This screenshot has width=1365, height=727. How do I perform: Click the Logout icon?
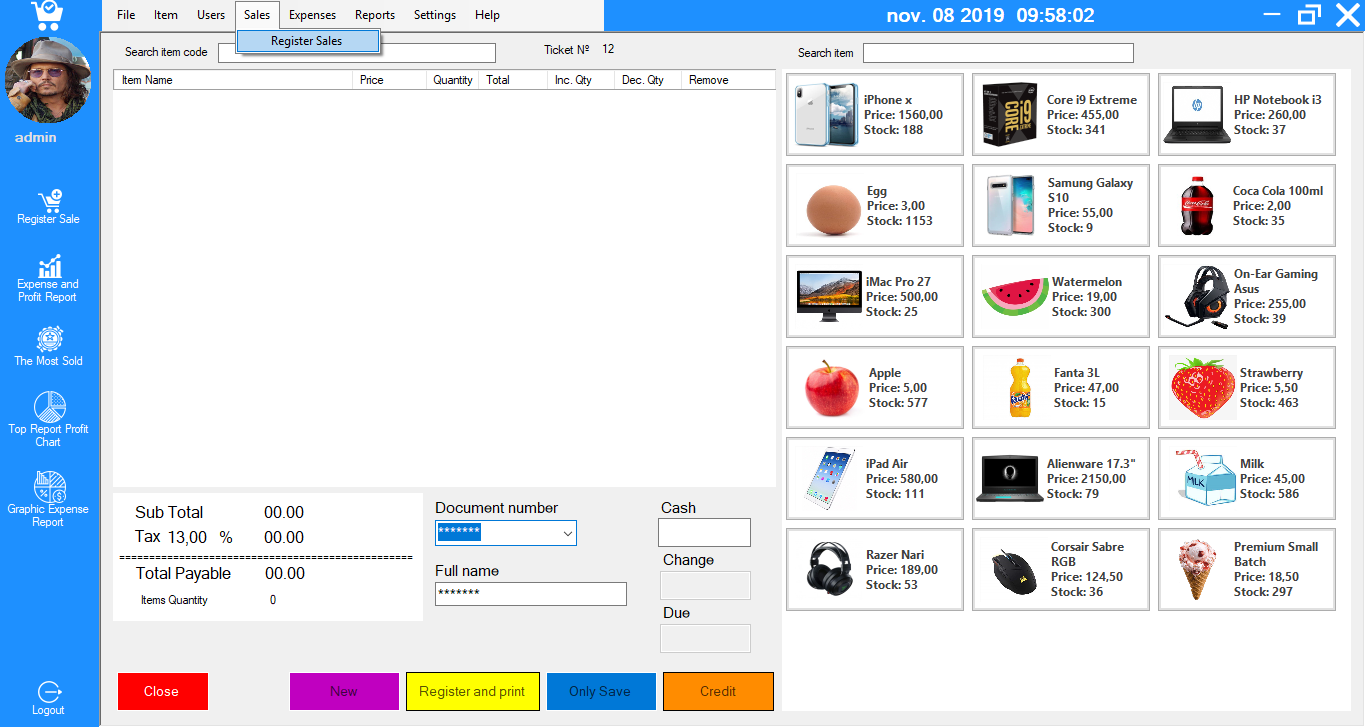48,698
